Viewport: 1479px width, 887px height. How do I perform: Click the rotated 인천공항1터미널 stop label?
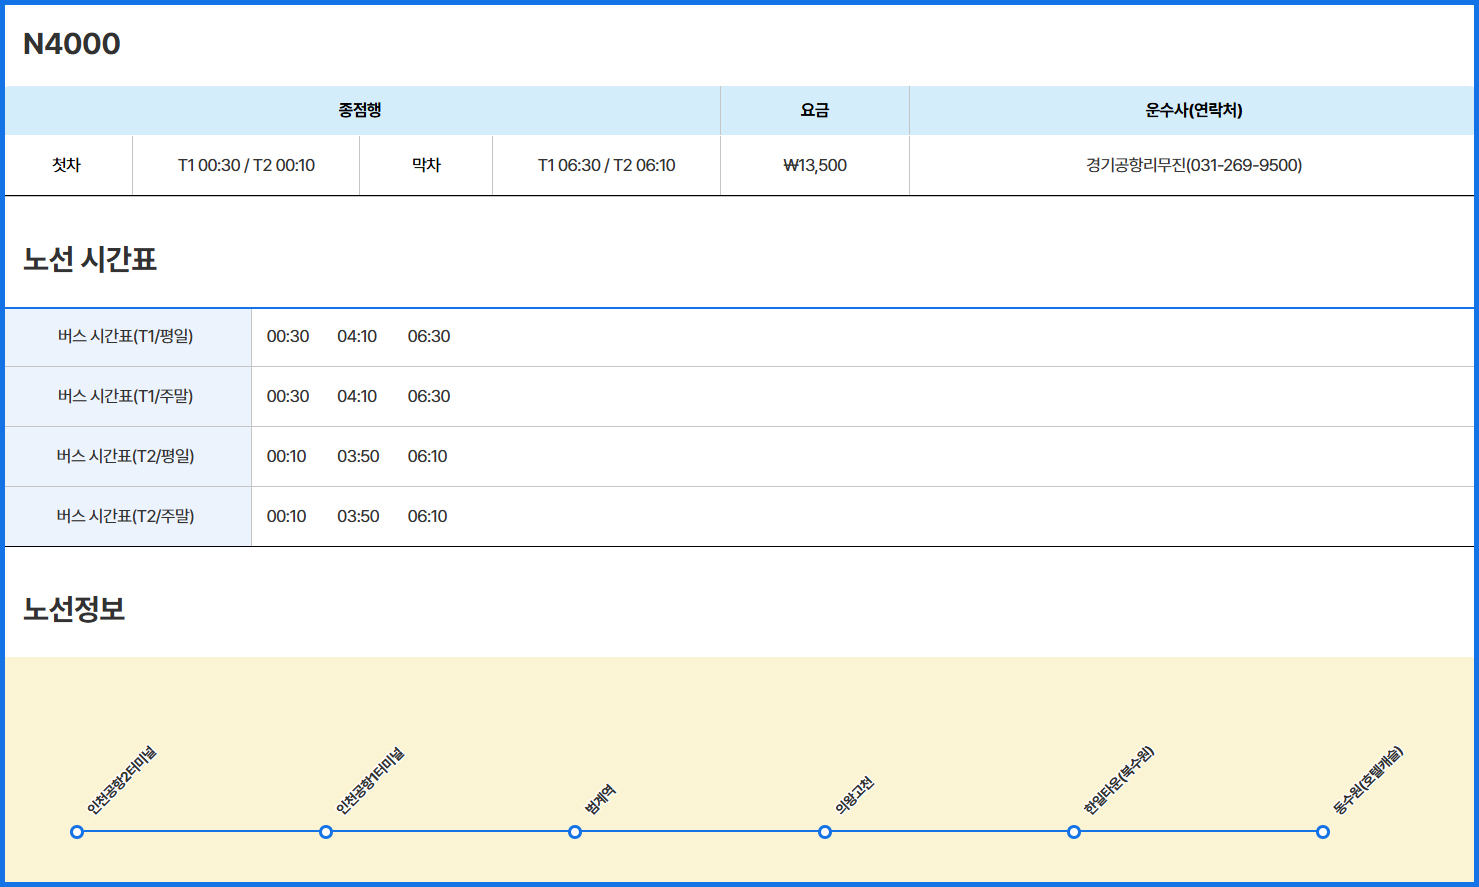click(x=370, y=780)
